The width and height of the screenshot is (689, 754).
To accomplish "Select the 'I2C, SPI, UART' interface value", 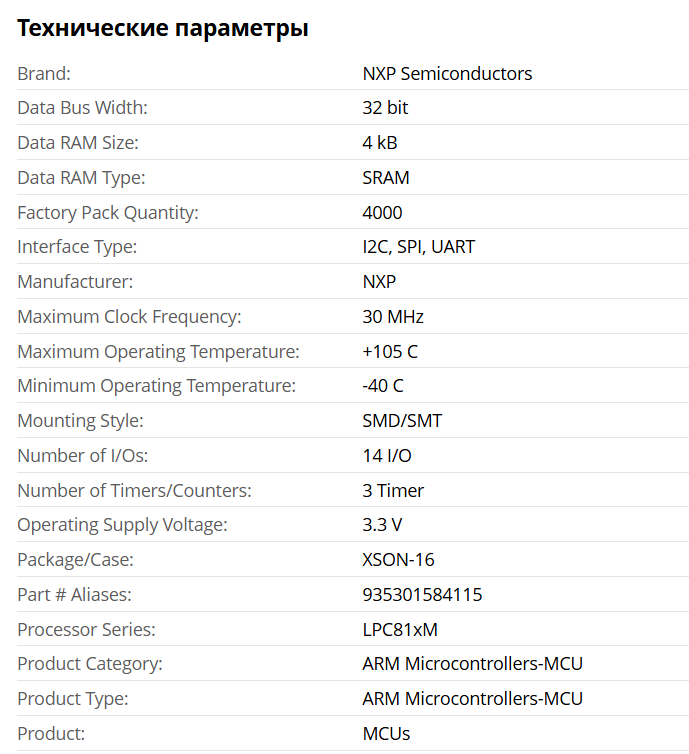I will pyautogui.click(x=418, y=247).
